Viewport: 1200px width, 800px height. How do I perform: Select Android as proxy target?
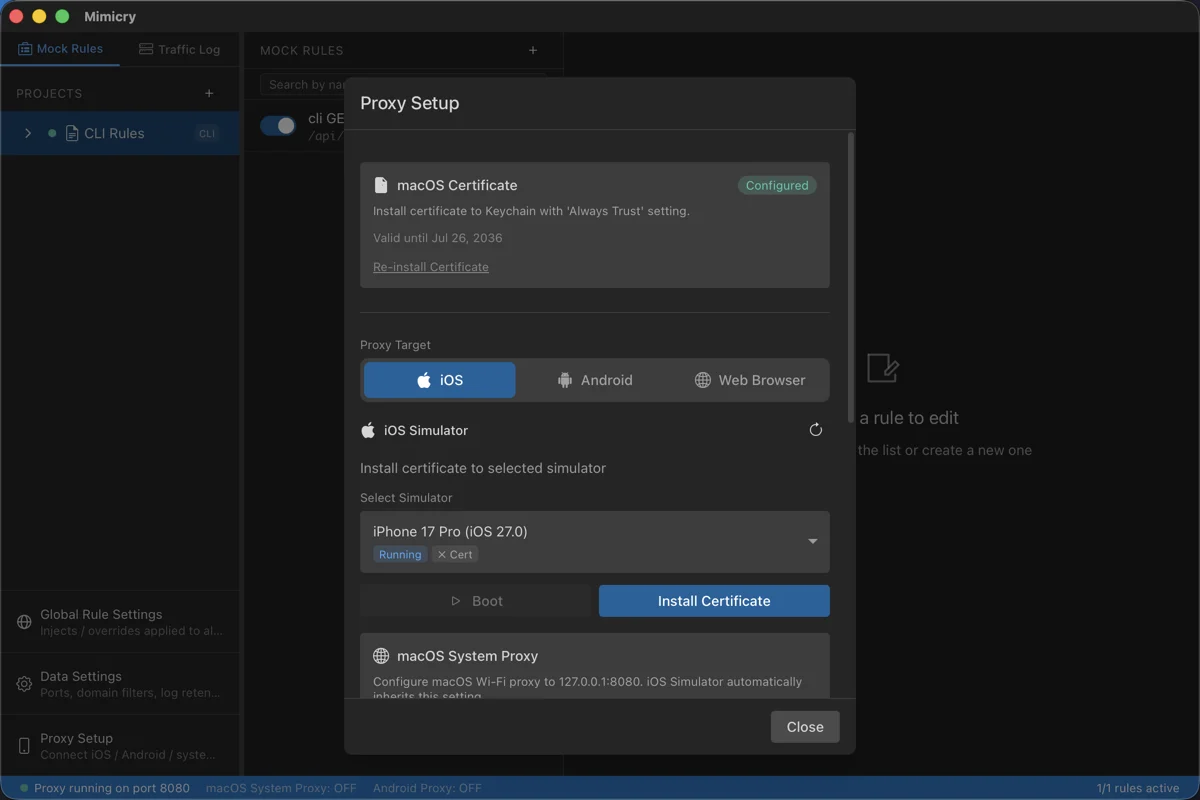(595, 380)
